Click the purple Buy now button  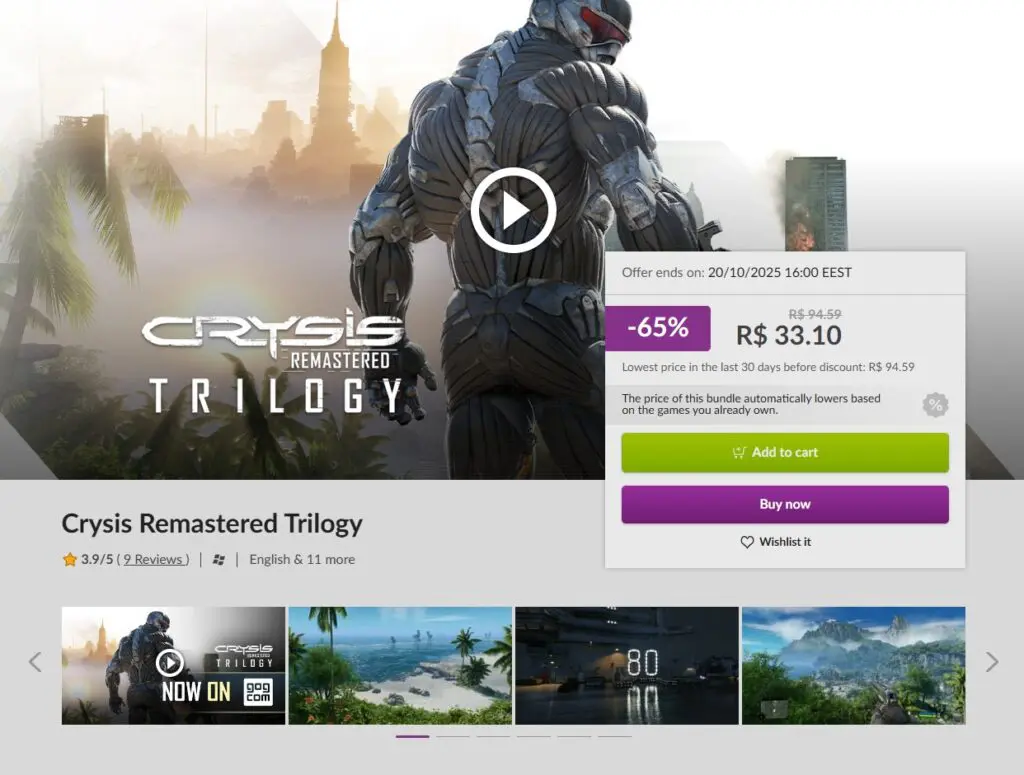pyautogui.click(x=785, y=504)
